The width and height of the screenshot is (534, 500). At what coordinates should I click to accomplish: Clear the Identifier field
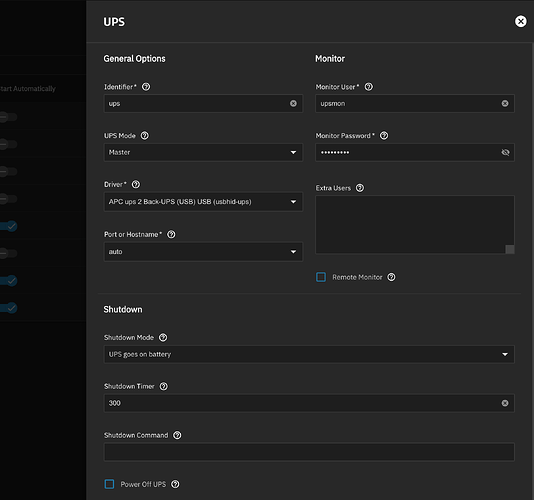[x=293, y=104]
